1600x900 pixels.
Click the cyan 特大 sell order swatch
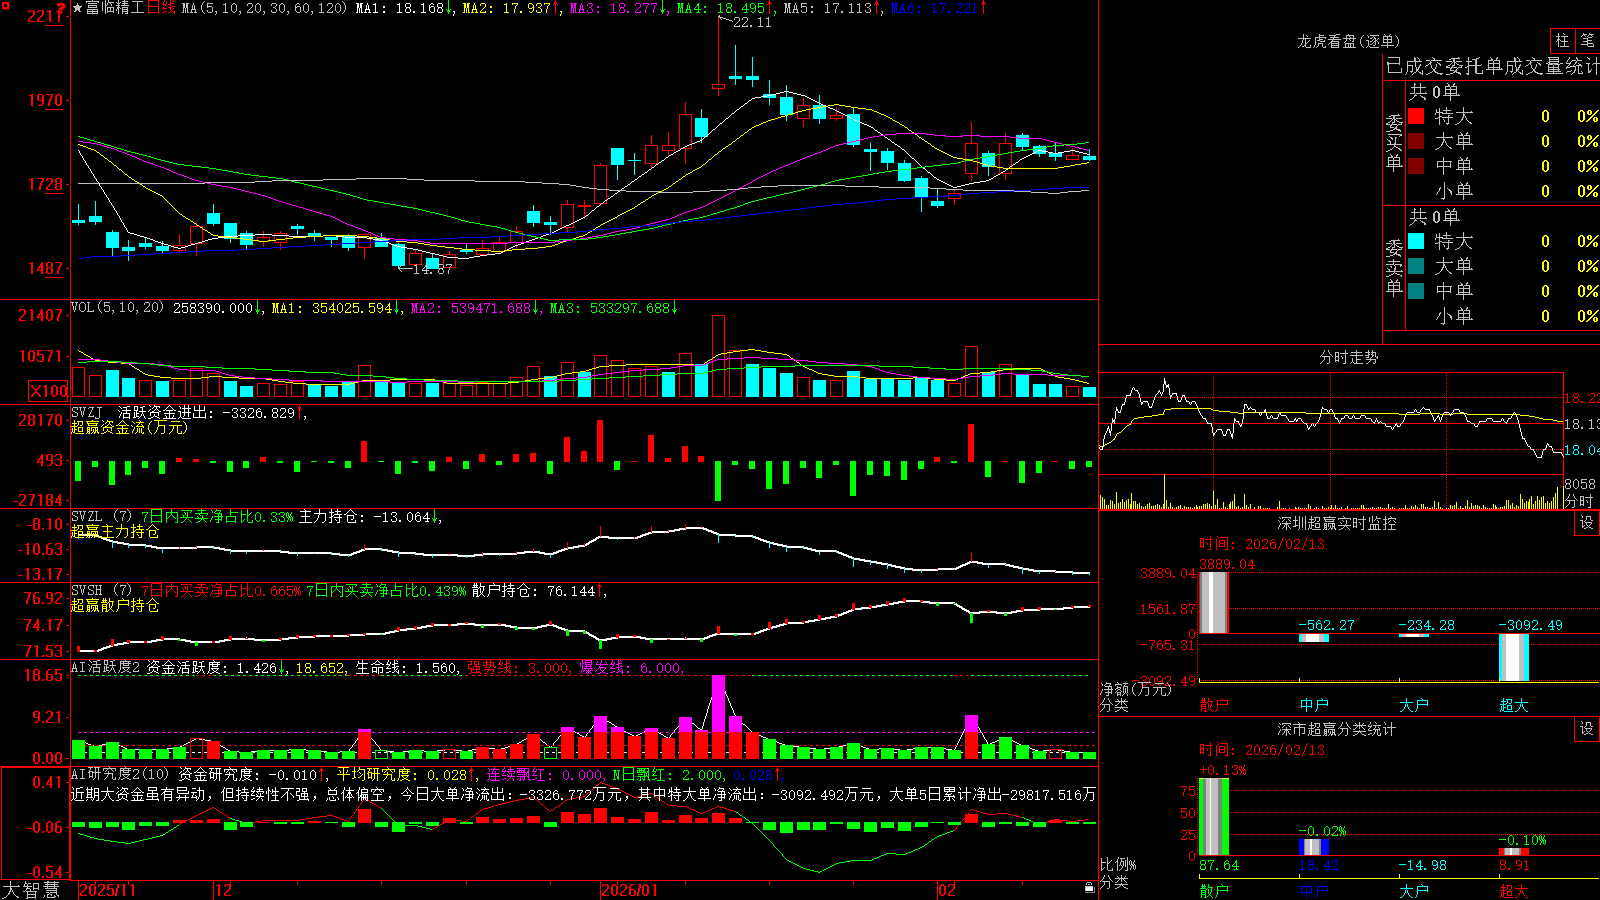[1416, 241]
